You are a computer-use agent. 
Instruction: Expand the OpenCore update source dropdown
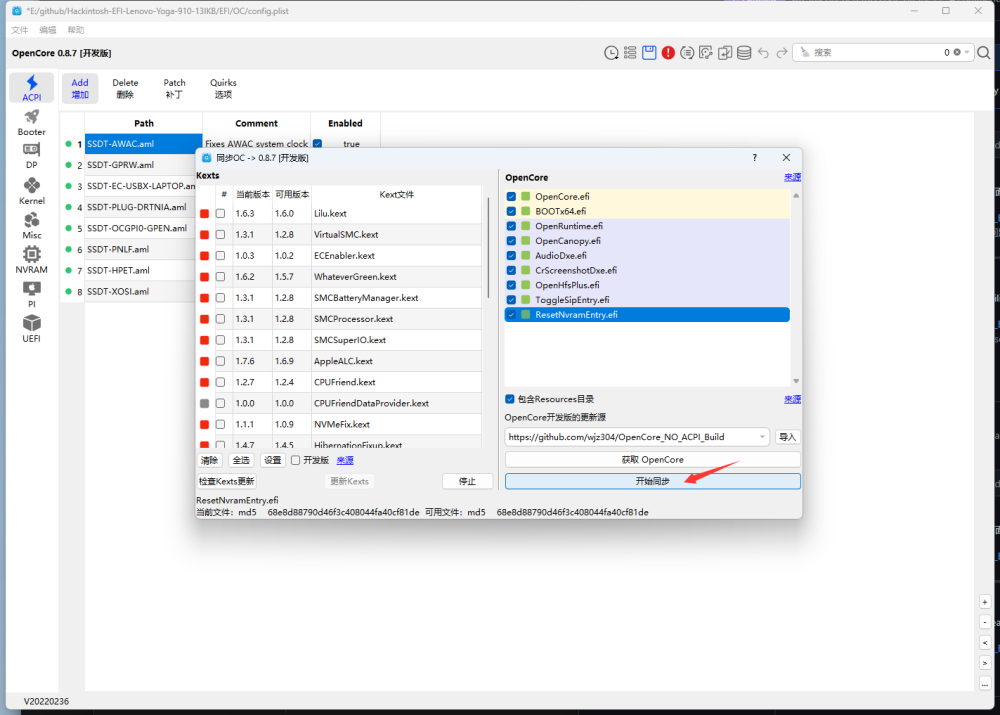coord(762,437)
